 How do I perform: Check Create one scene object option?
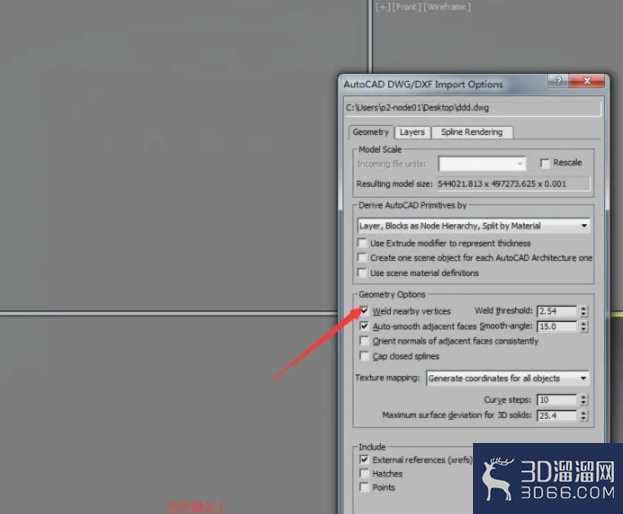362,257
